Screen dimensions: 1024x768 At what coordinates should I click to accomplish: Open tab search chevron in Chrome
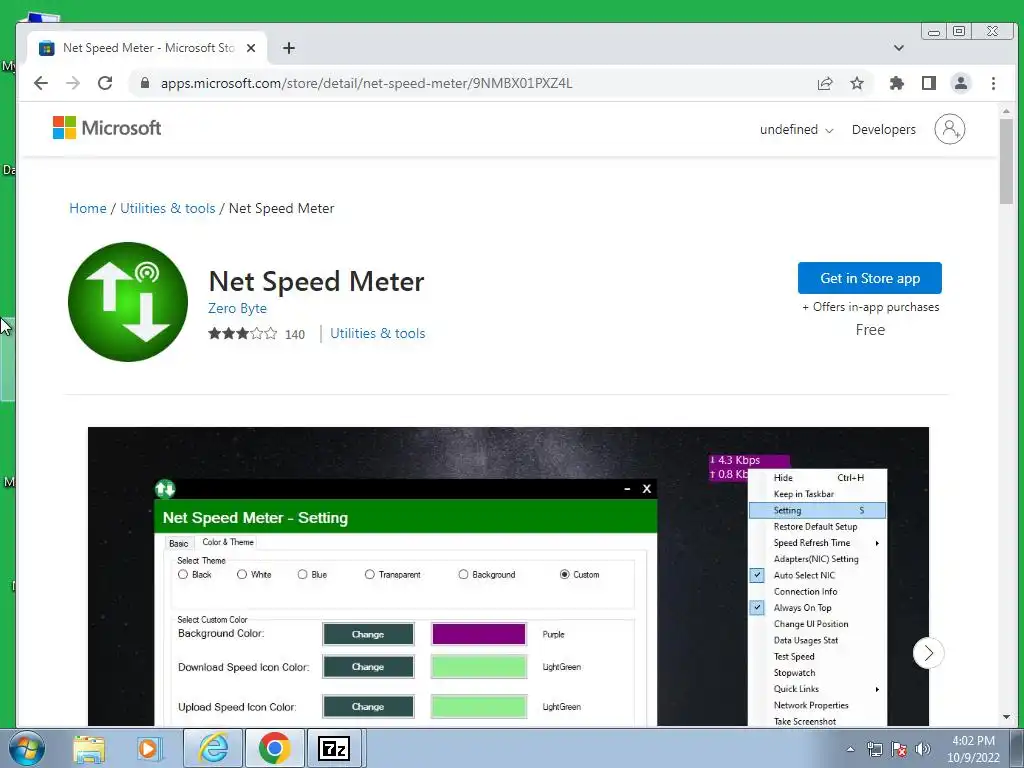coord(899,48)
